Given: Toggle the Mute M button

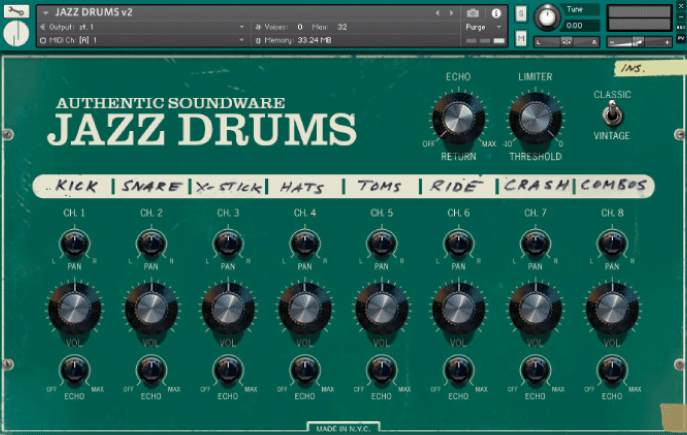Looking at the screenshot, I should point(521,39).
